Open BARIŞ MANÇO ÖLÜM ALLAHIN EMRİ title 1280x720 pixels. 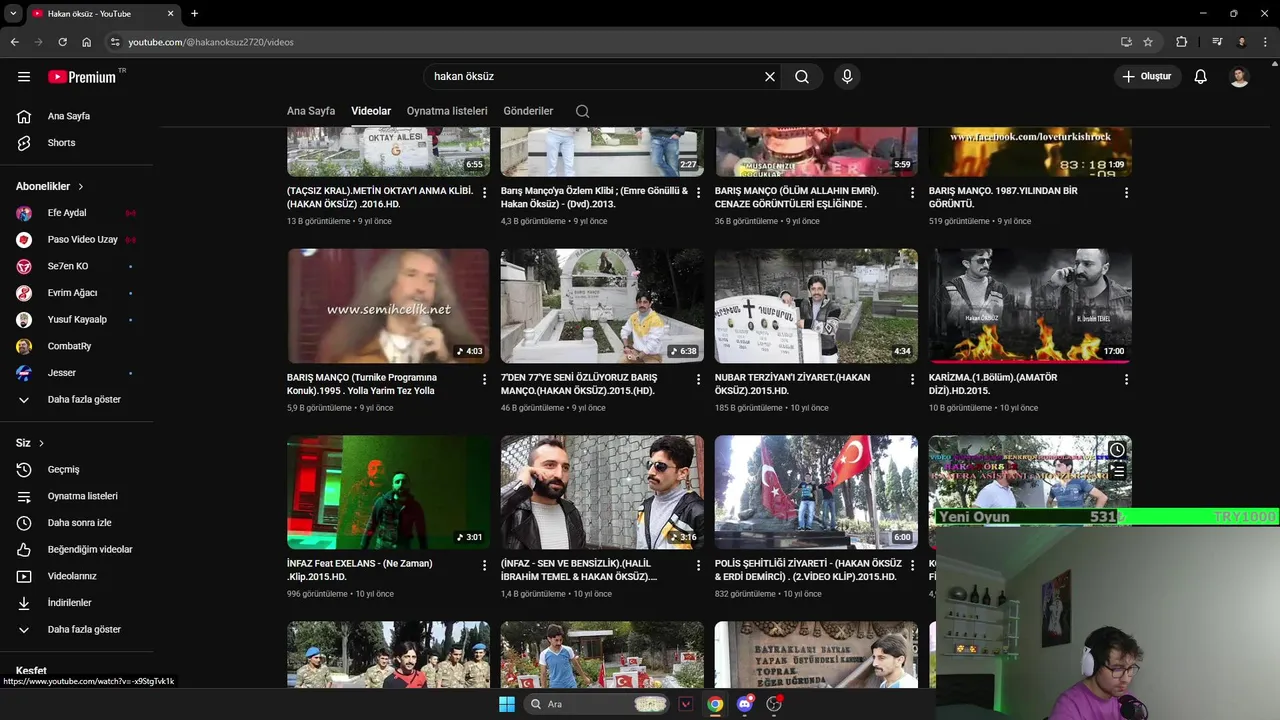[x=797, y=197]
